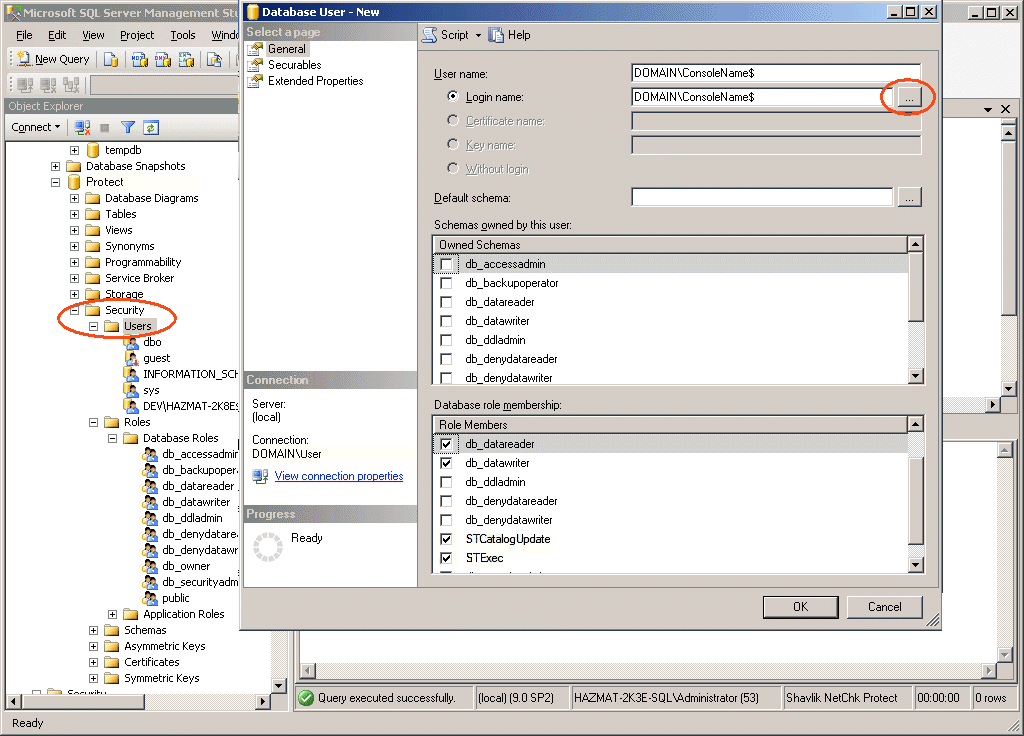1024x736 pixels.
Task: Select the General page icon
Action: pos(255,49)
